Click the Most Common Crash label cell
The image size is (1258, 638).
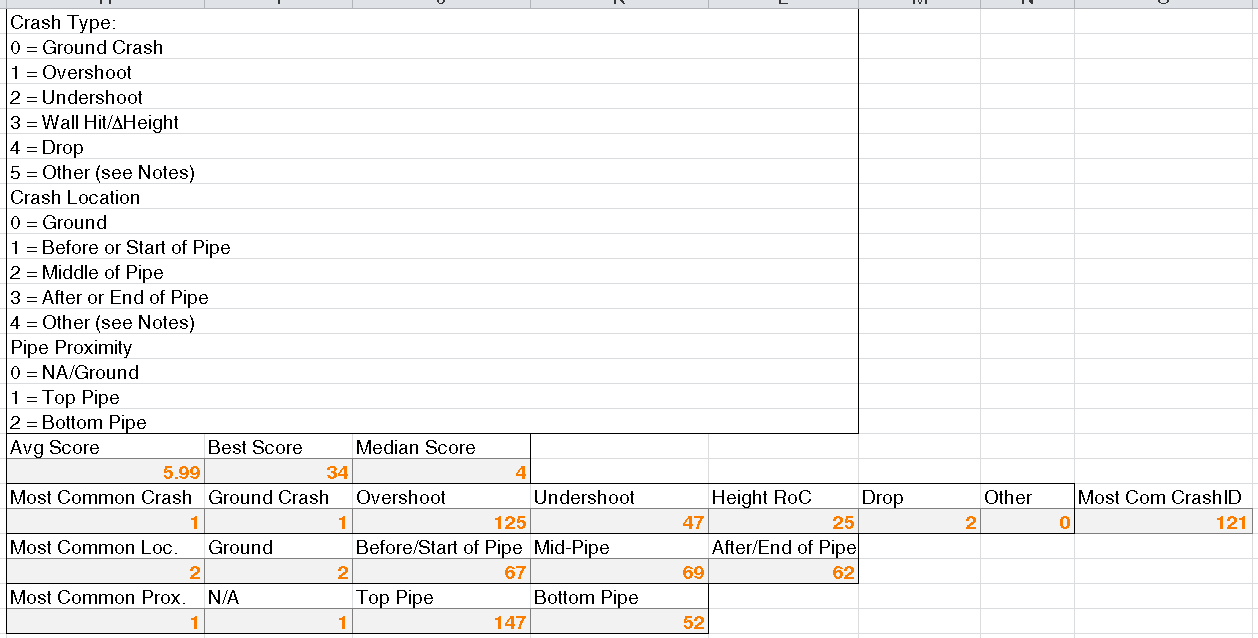coord(106,497)
